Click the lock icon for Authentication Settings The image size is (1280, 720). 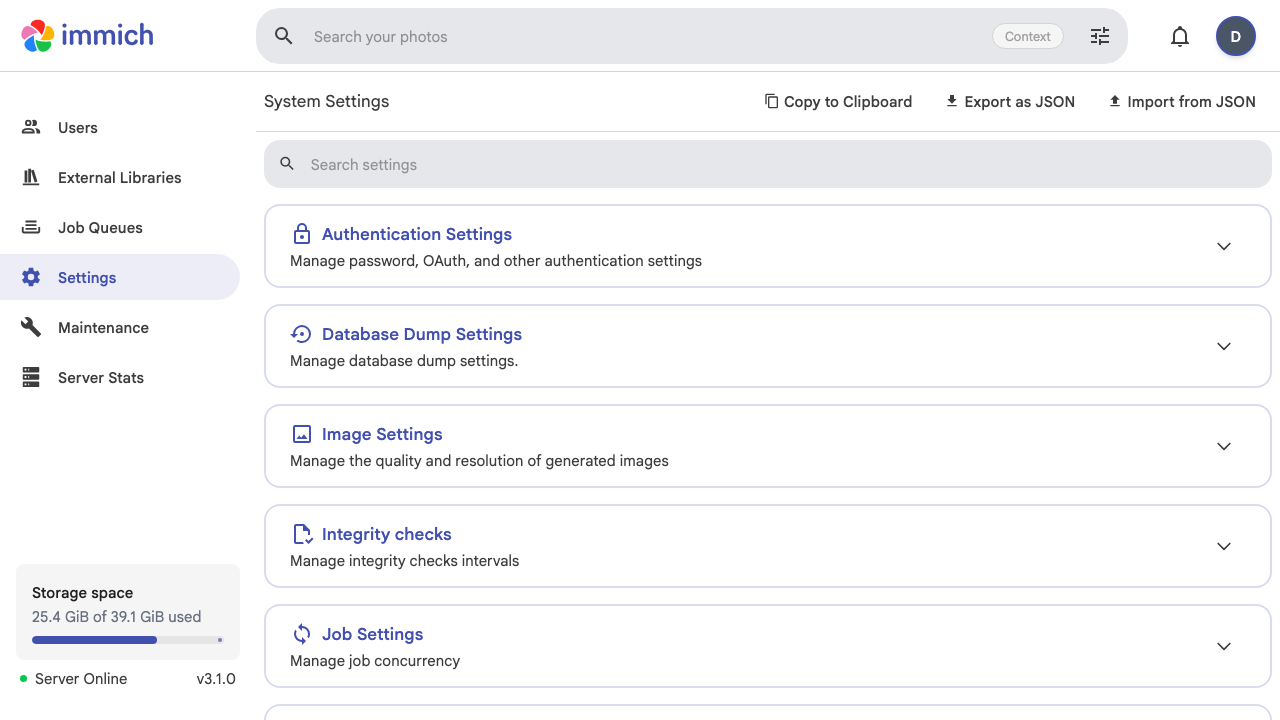(x=301, y=234)
